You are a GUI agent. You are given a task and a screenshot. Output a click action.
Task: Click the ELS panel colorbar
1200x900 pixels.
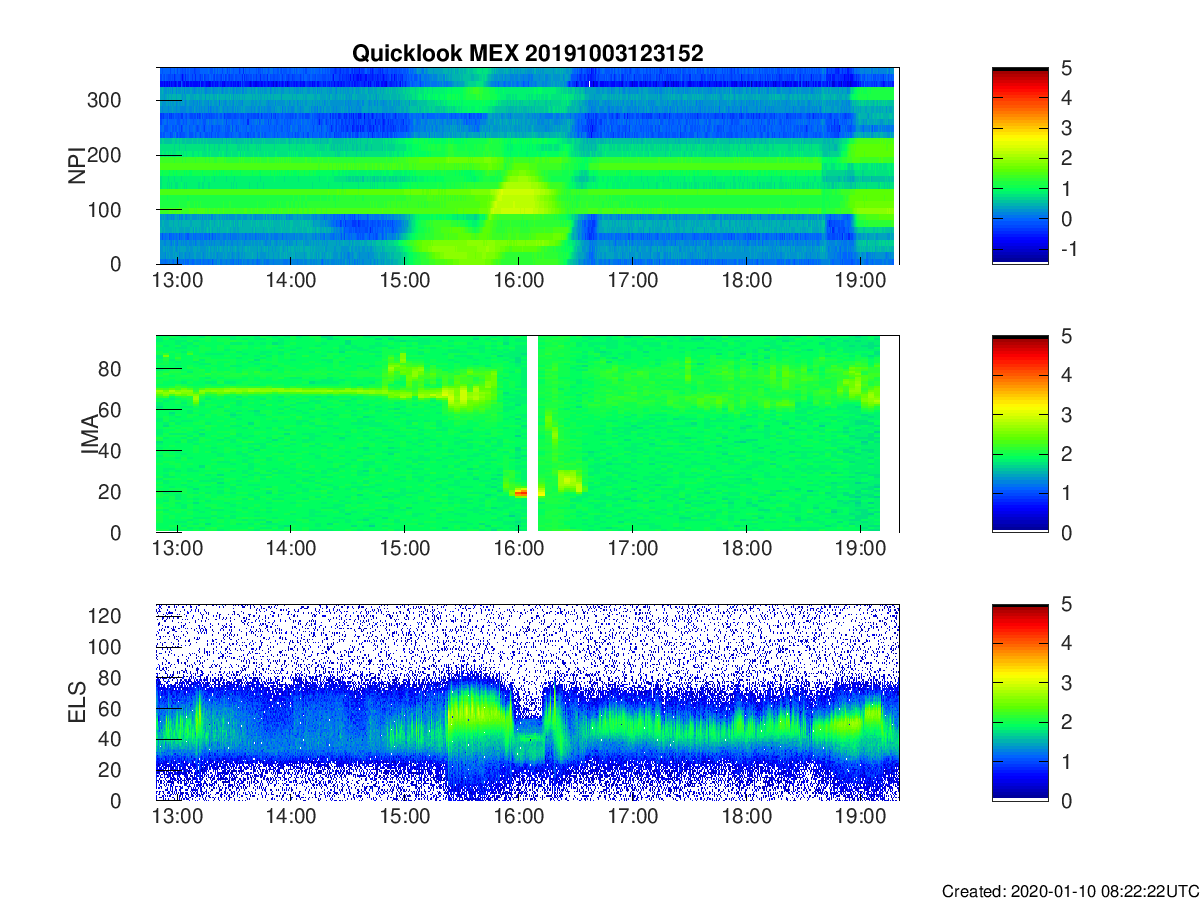click(1020, 702)
